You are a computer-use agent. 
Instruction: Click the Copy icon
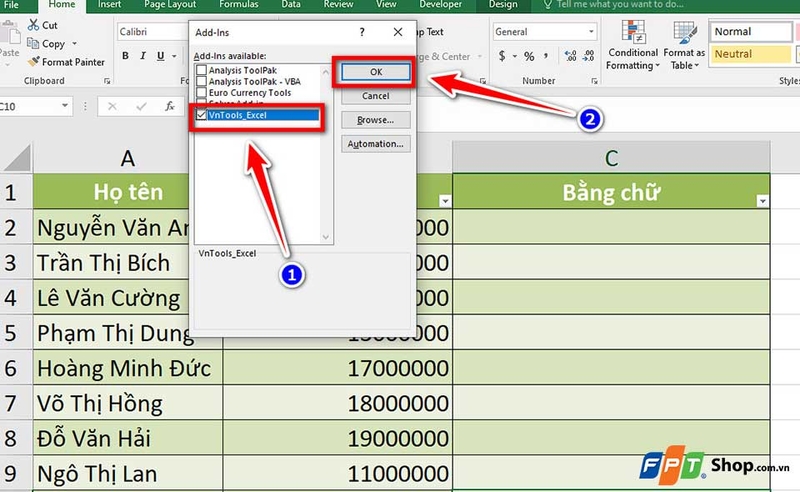point(33,43)
